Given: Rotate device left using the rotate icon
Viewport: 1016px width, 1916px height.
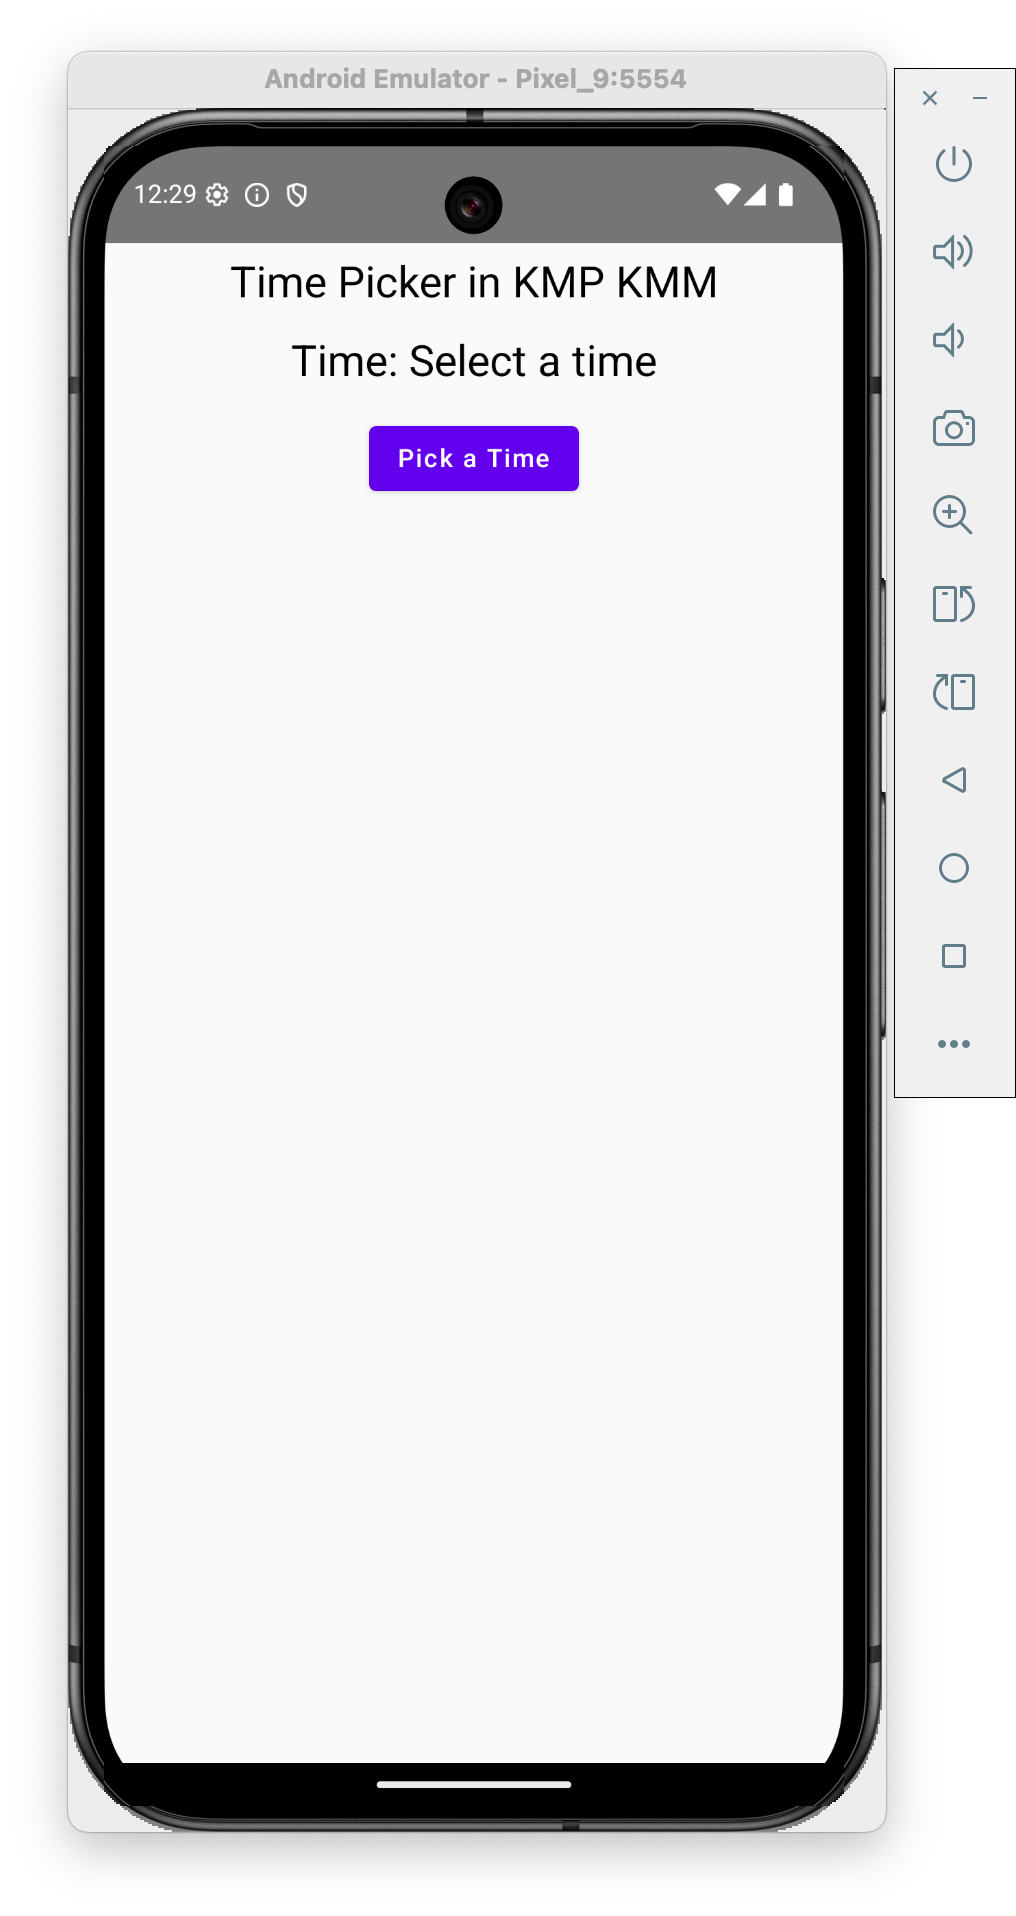Looking at the screenshot, I should [x=953, y=692].
